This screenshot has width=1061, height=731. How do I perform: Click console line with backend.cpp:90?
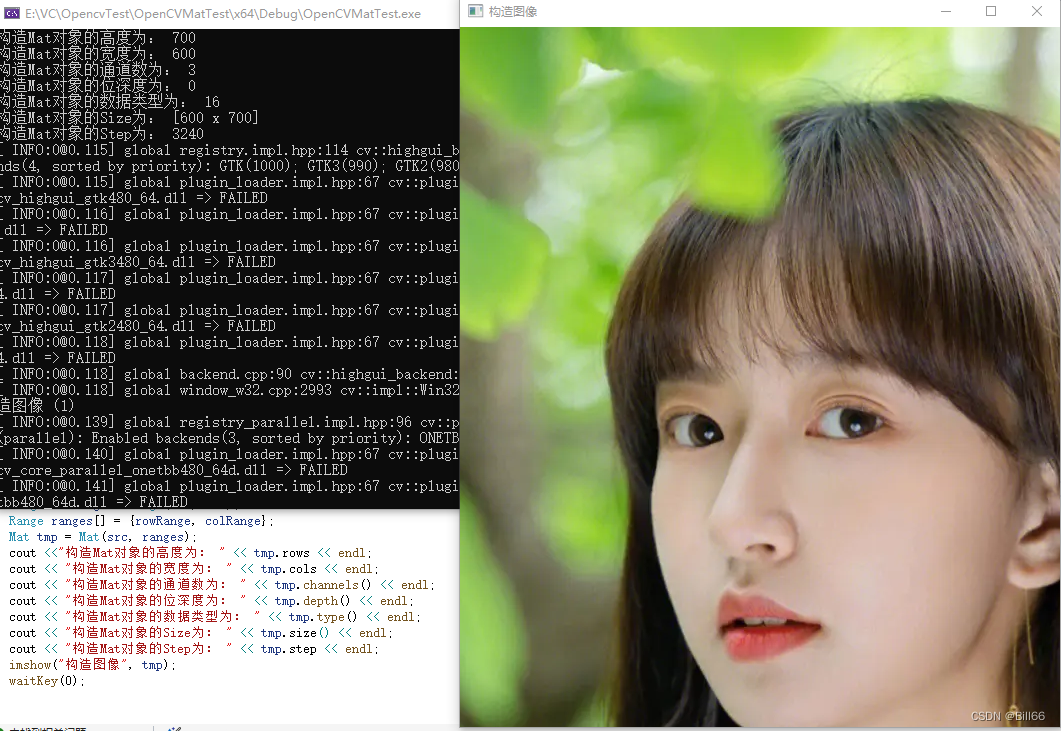230,374
